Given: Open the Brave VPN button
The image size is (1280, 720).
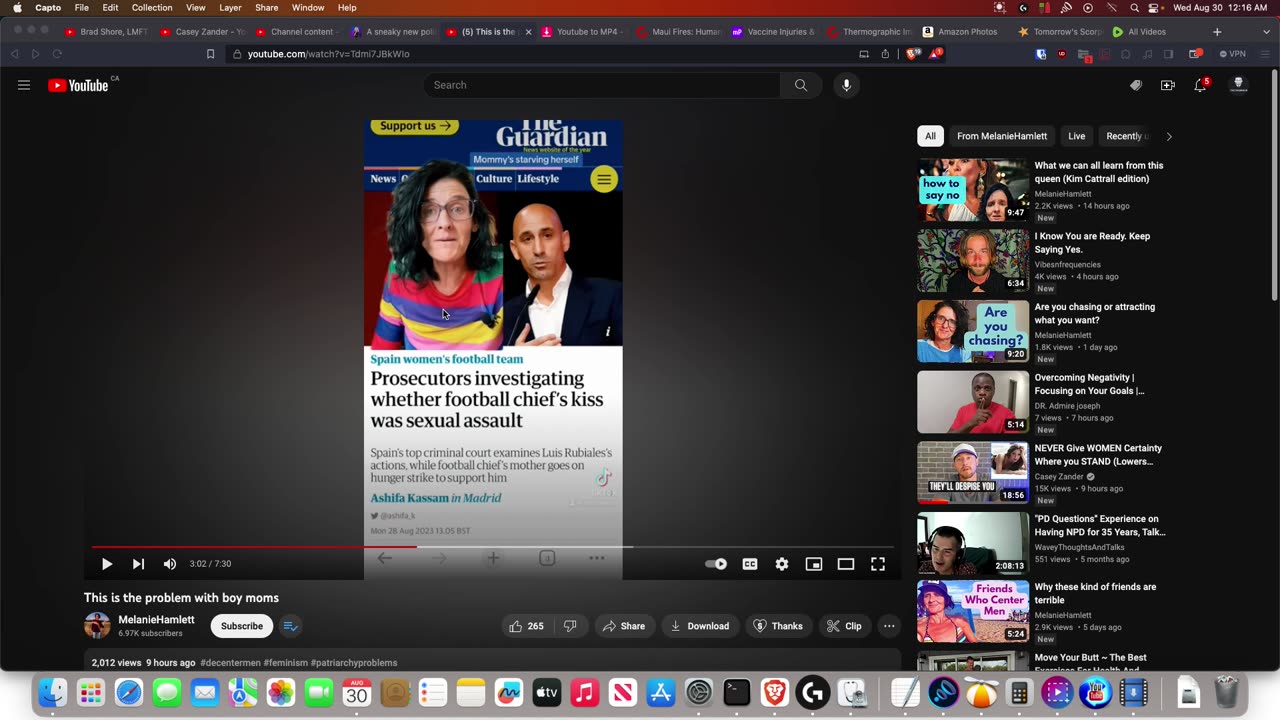Looking at the screenshot, I should (1233, 54).
